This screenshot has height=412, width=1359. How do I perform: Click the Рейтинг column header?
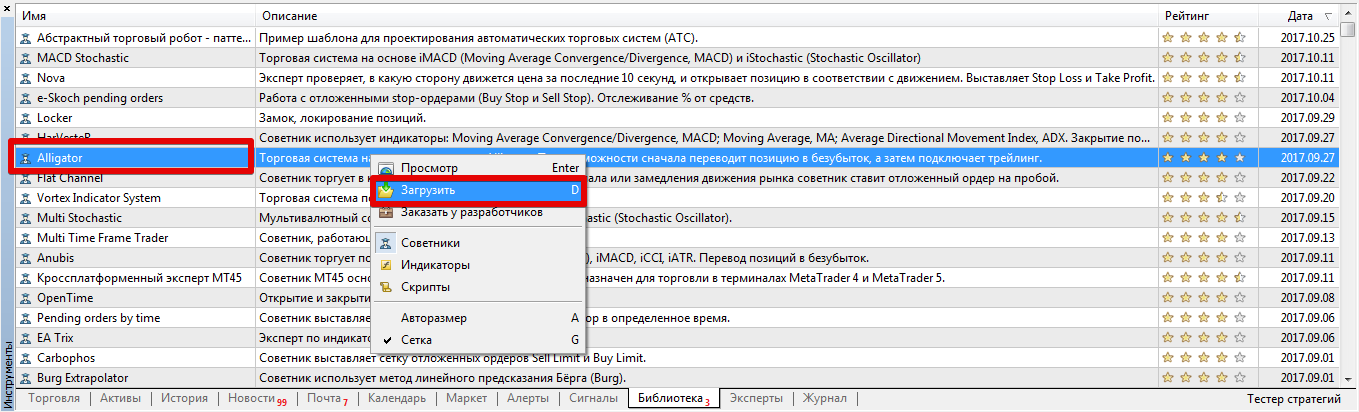[1186, 17]
